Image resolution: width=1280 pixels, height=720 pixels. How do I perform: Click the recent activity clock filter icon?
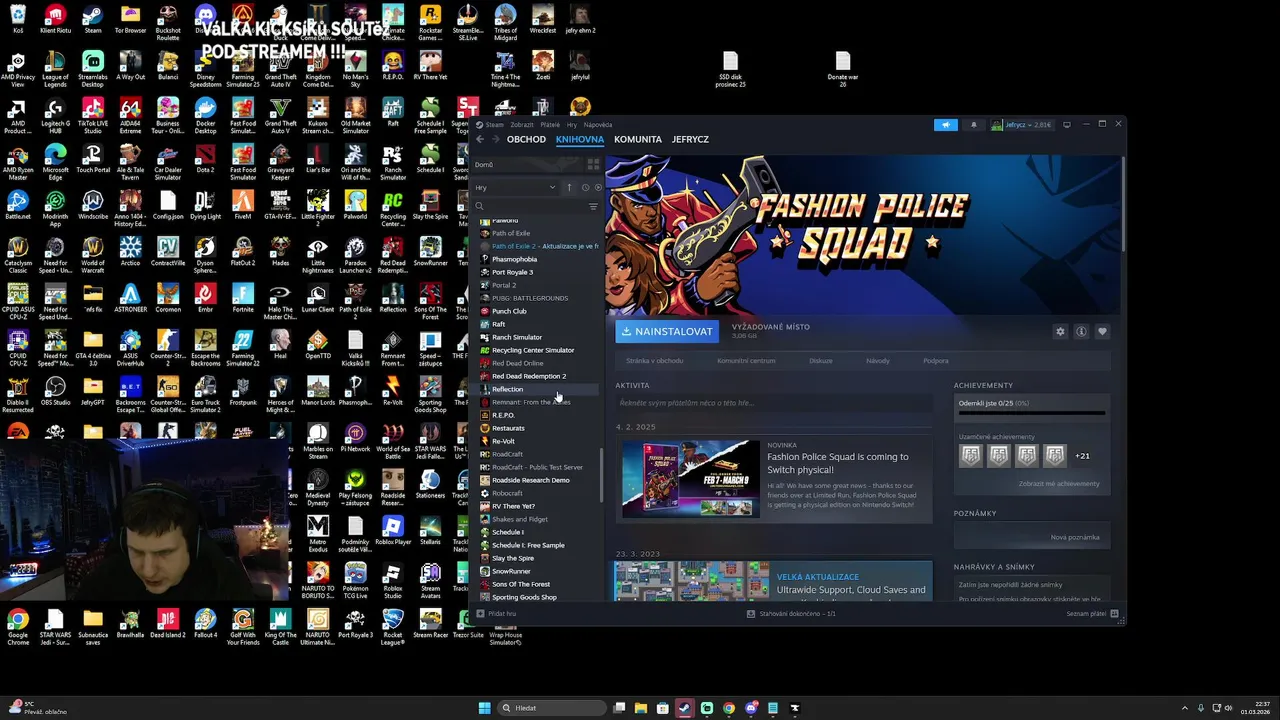(x=585, y=187)
